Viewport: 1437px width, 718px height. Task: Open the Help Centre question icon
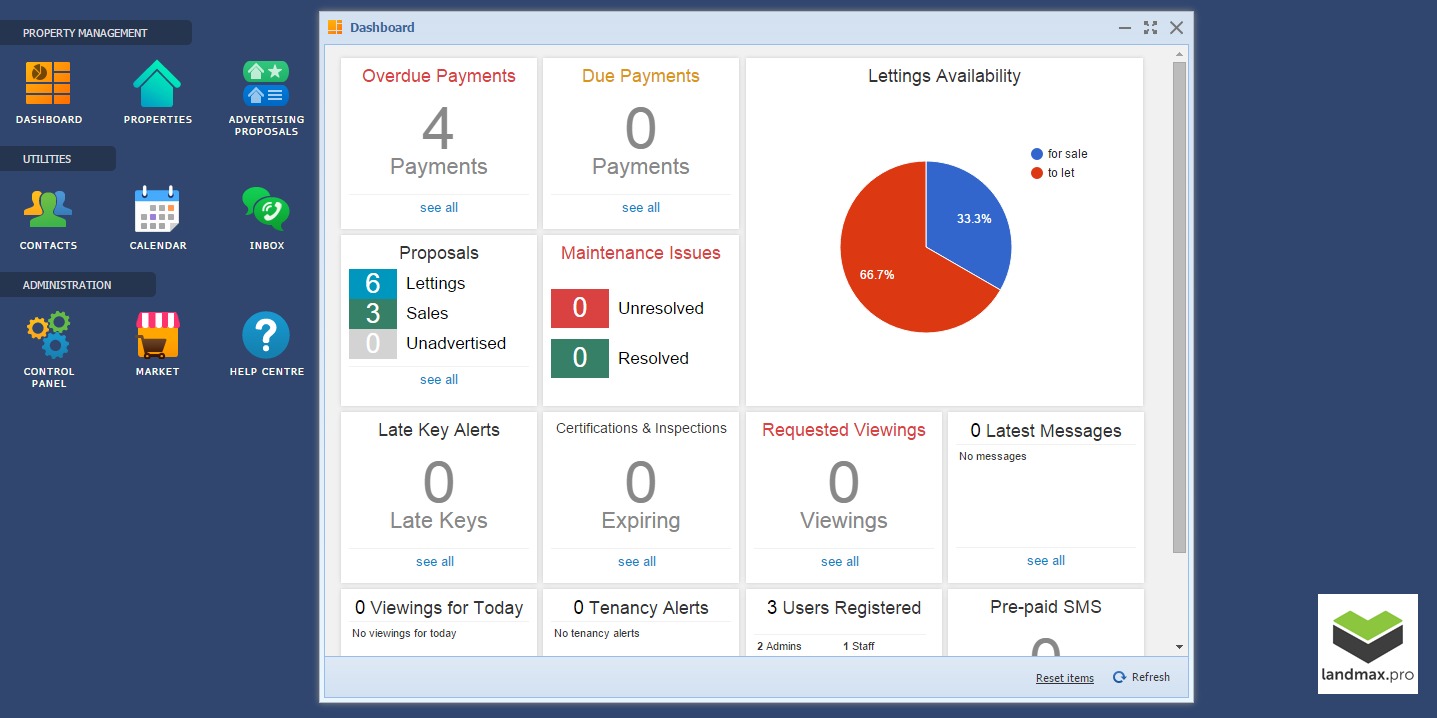pos(266,336)
